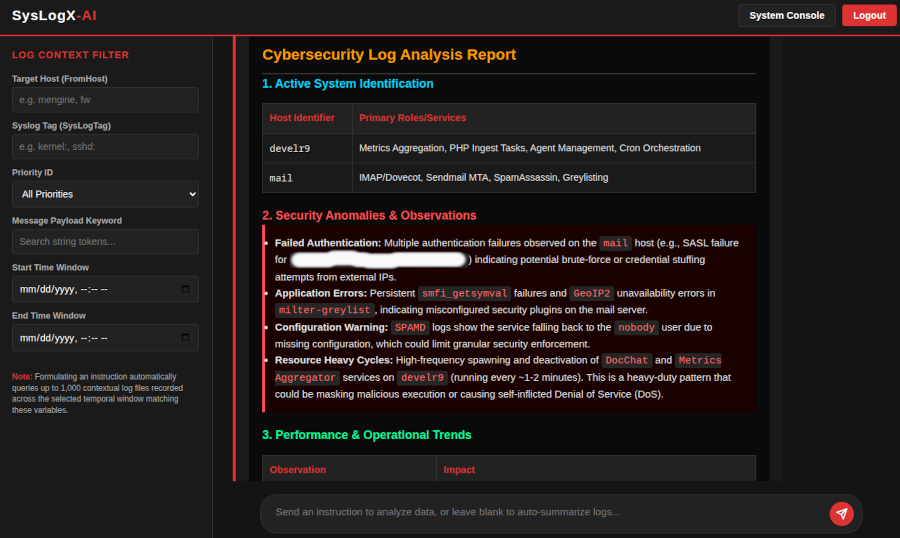Click the IMAP/Dovecot services cell
This screenshot has height=538, width=900.
coord(554,178)
